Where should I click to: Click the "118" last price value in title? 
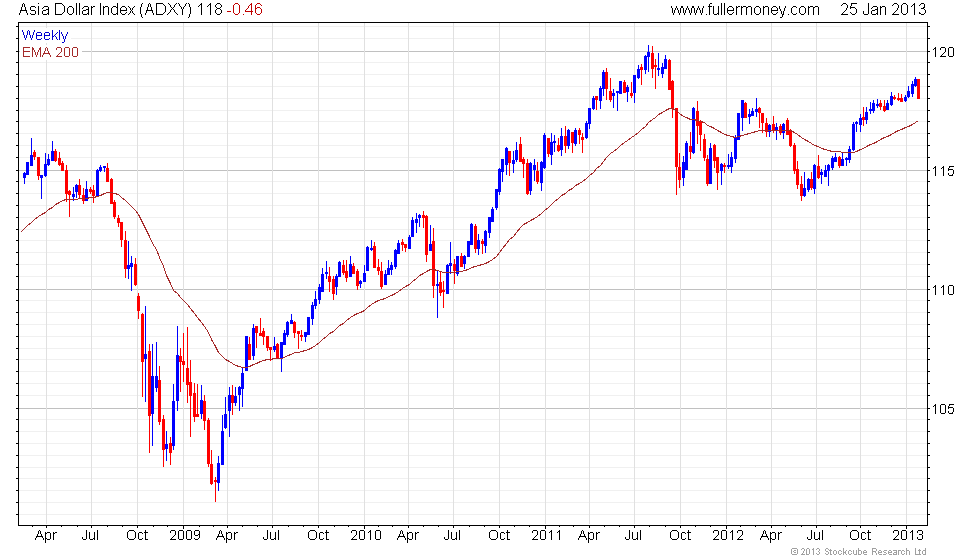pyautogui.click(x=209, y=10)
